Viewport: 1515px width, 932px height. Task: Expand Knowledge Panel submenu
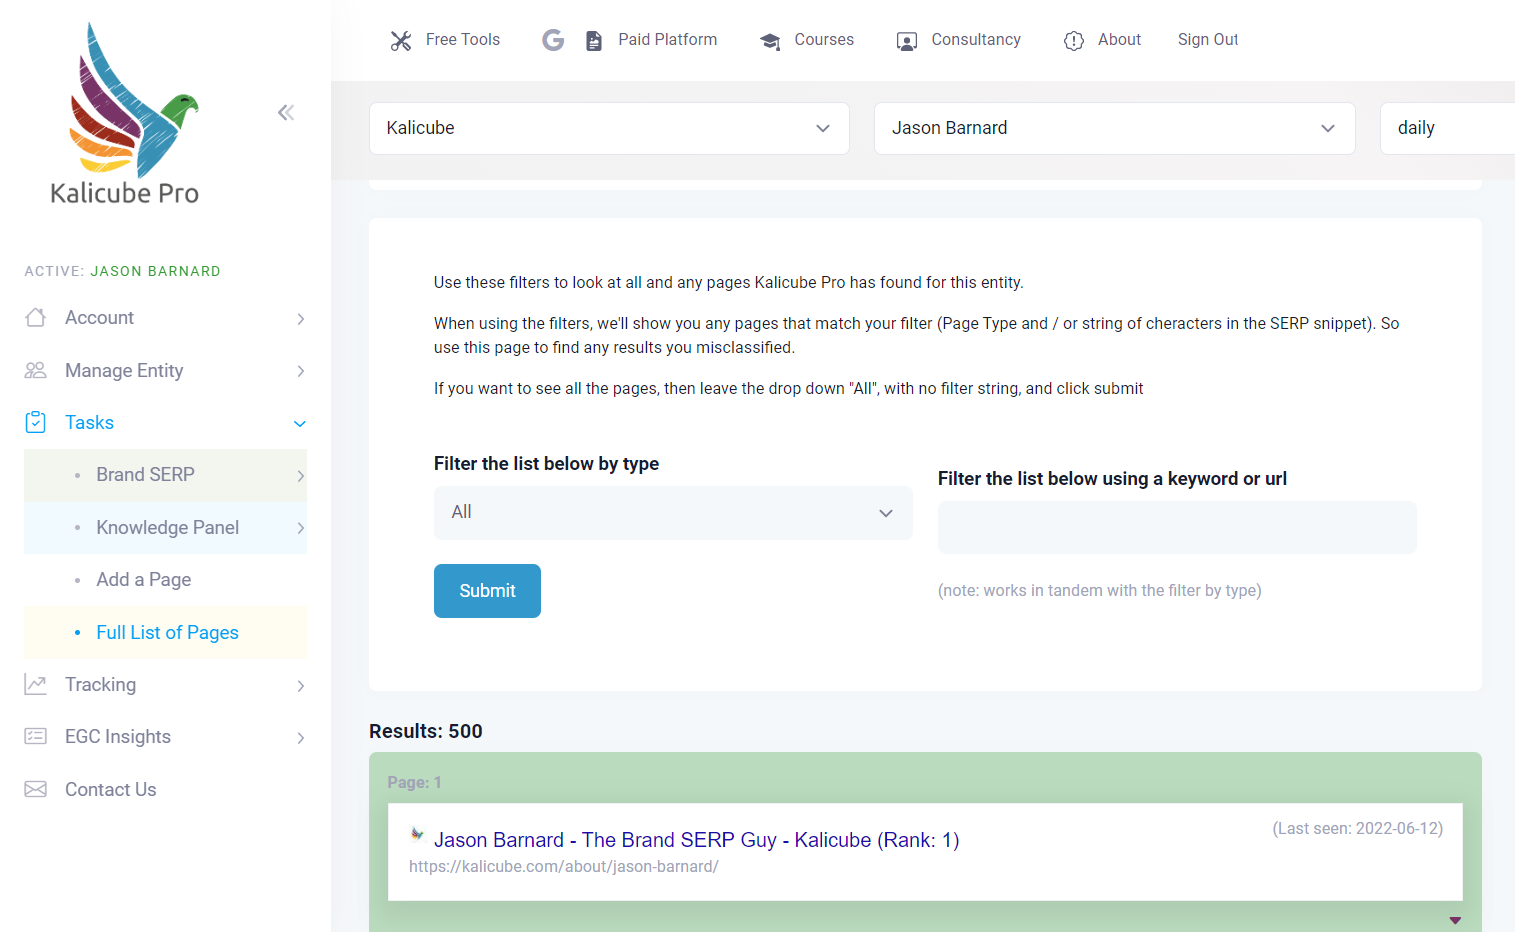click(x=165, y=528)
